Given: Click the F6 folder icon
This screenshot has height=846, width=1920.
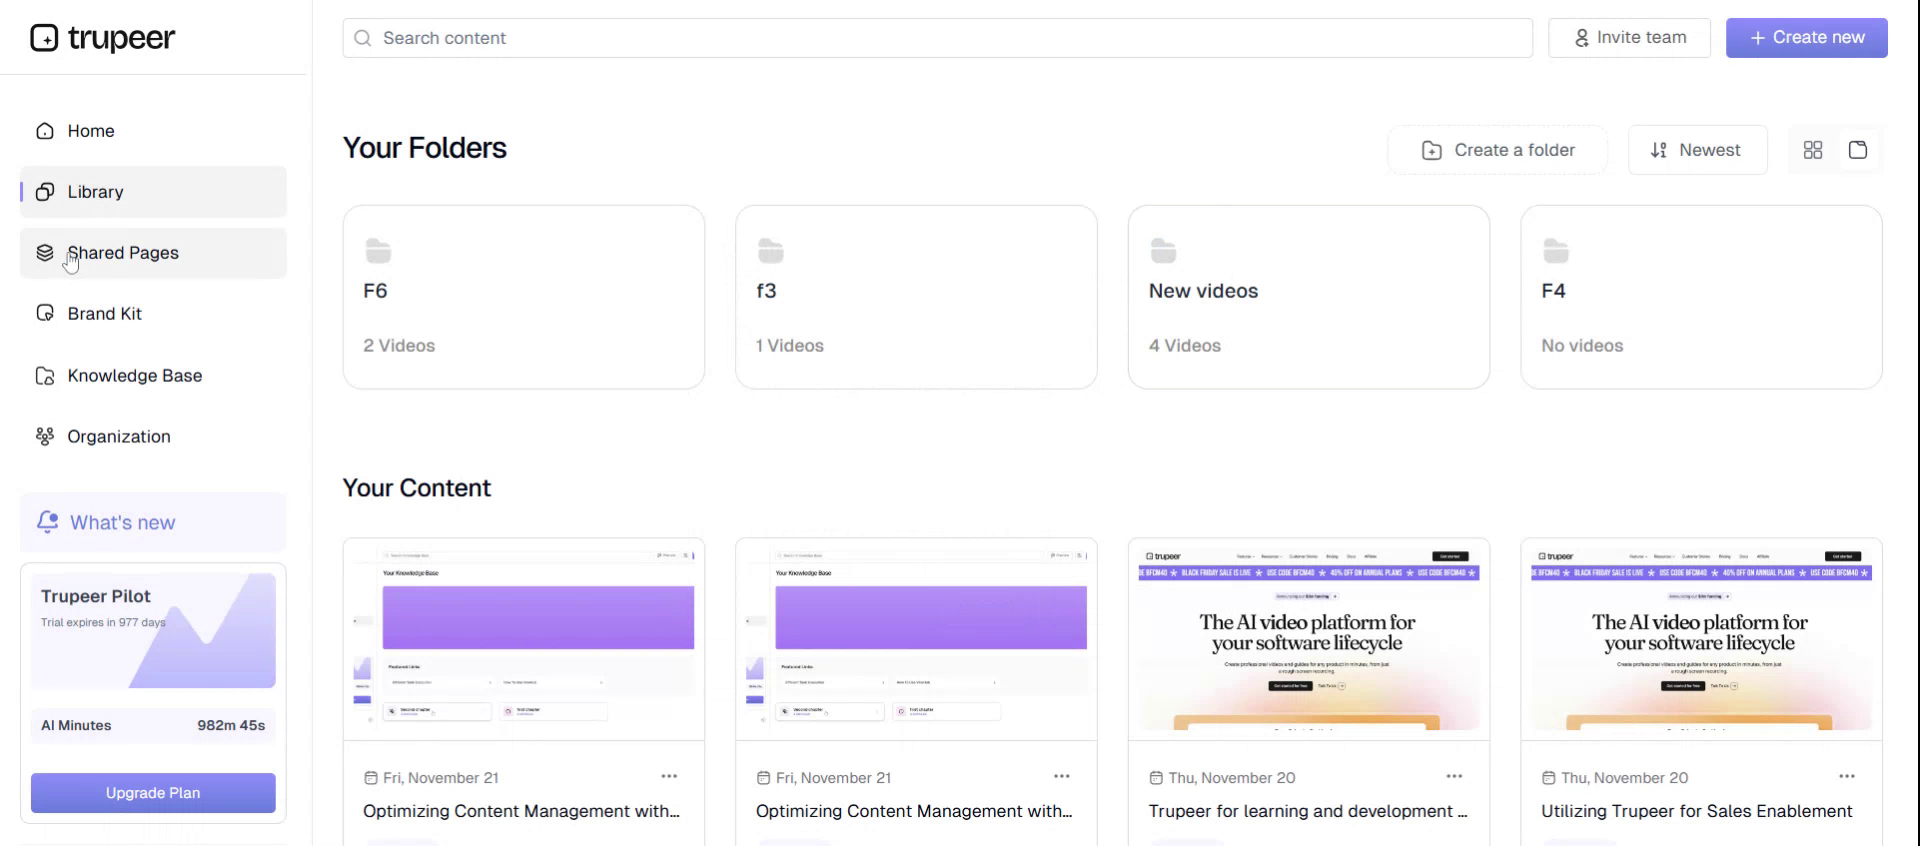Looking at the screenshot, I should (x=378, y=250).
